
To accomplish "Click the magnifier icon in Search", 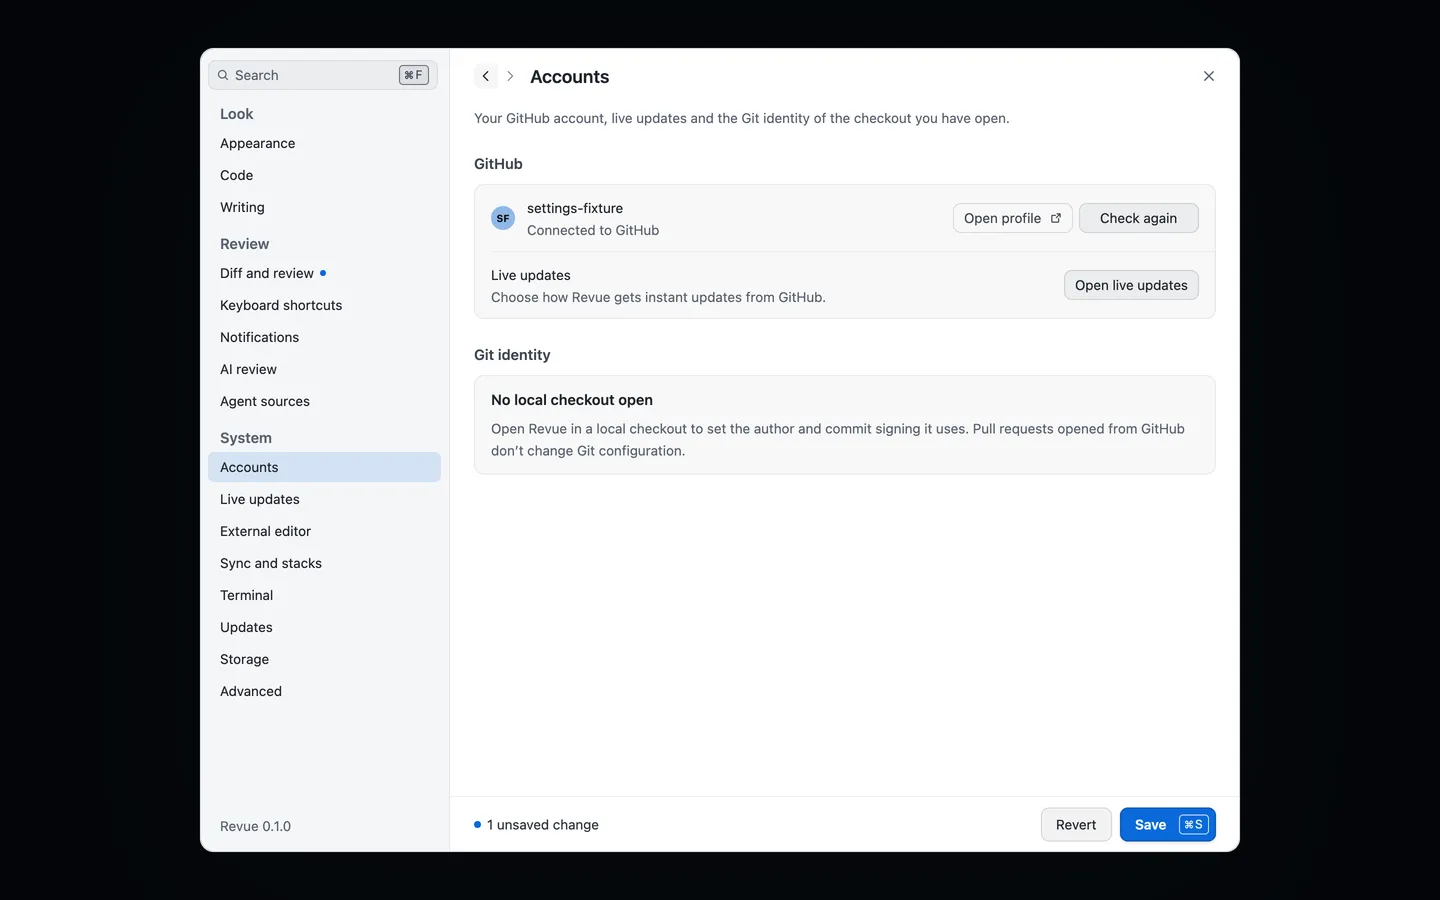I will click(x=223, y=75).
